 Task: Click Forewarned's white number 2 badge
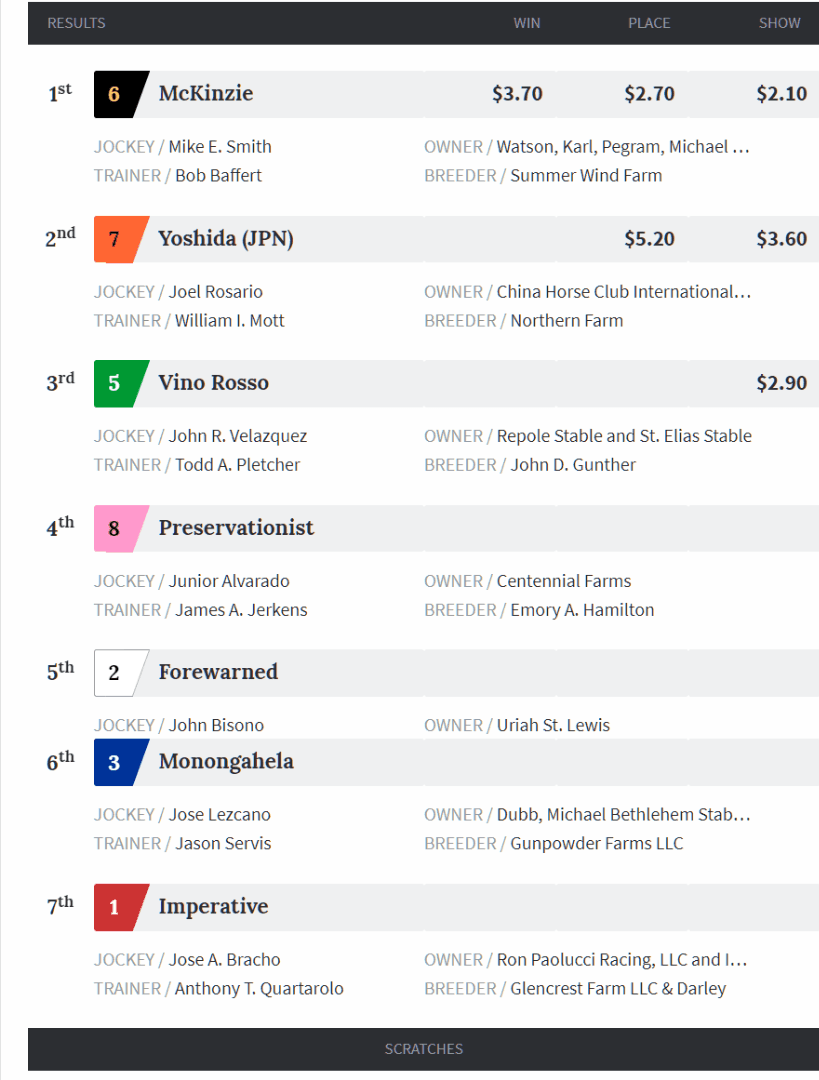tap(115, 672)
